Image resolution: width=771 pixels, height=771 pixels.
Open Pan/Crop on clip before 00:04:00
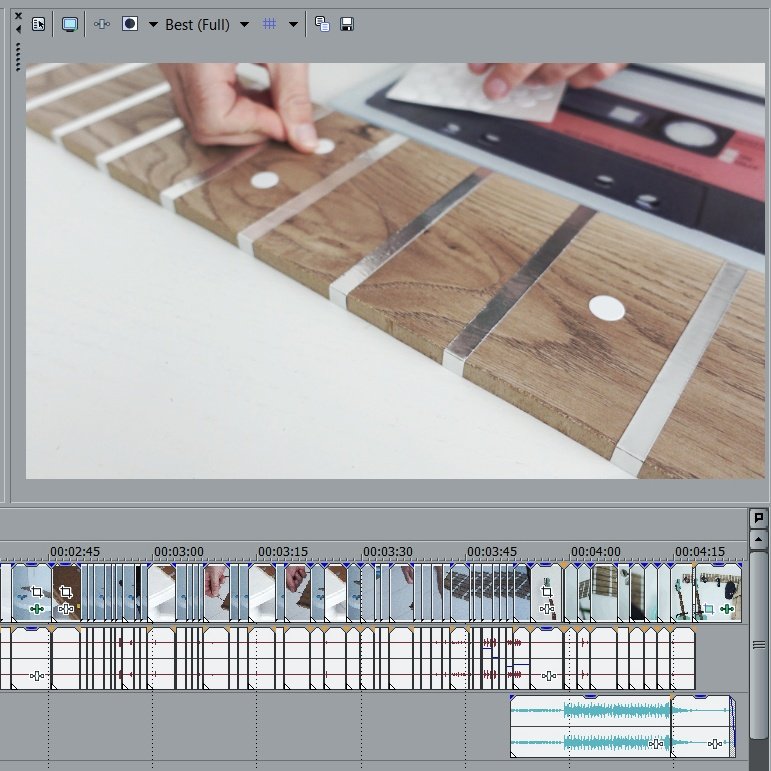(546, 592)
